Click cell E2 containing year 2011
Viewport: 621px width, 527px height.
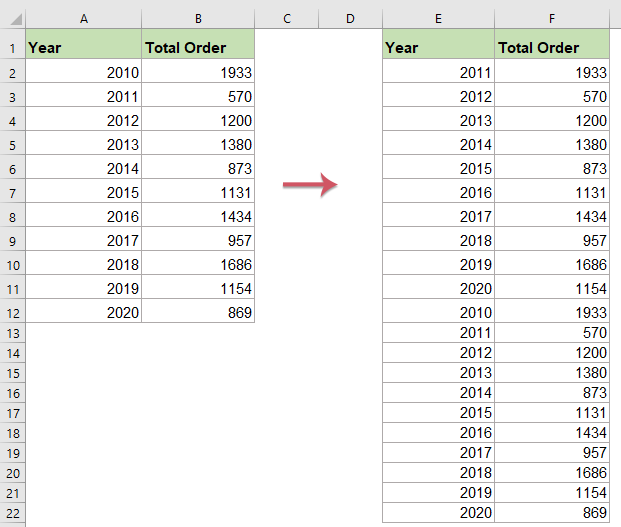click(438, 72)
